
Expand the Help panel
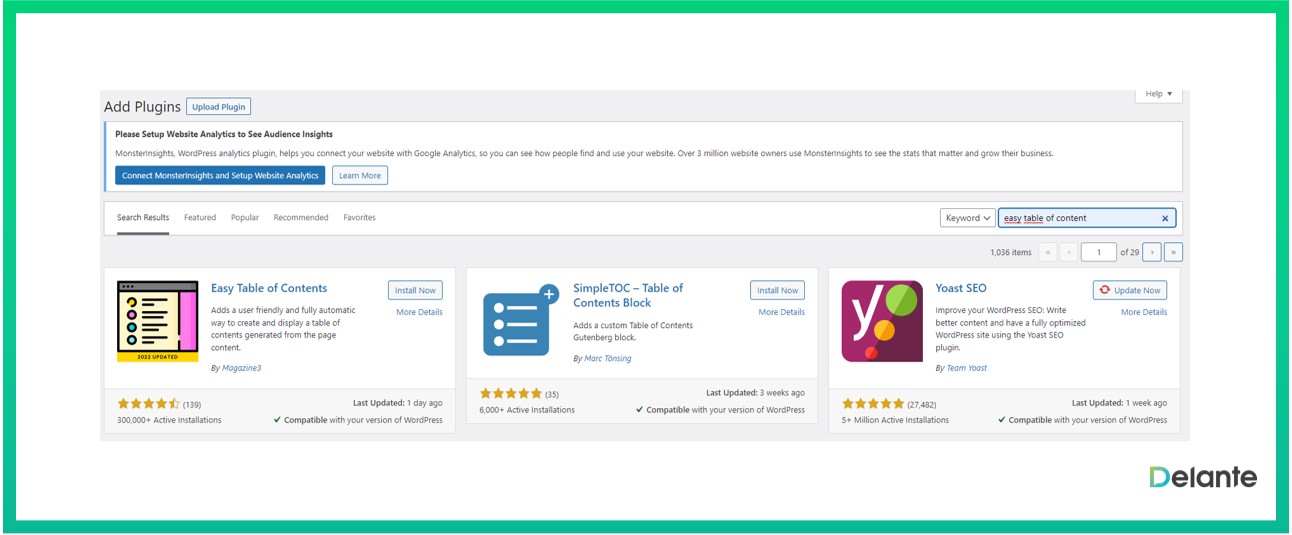1159,94
